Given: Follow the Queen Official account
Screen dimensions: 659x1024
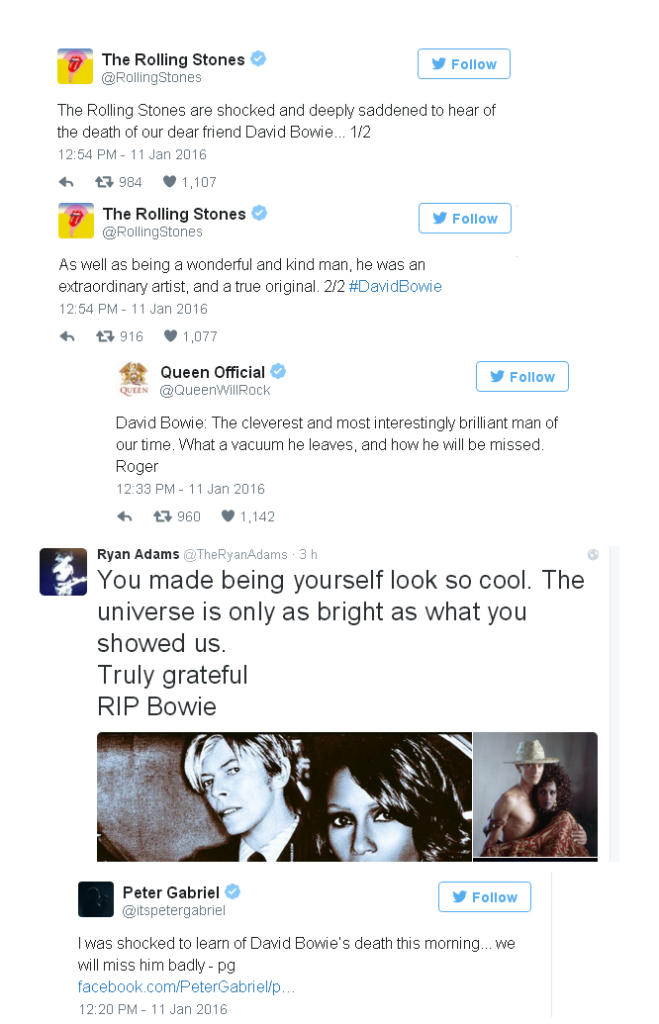Looking at the screenshot, I should (x=521, y=376).
